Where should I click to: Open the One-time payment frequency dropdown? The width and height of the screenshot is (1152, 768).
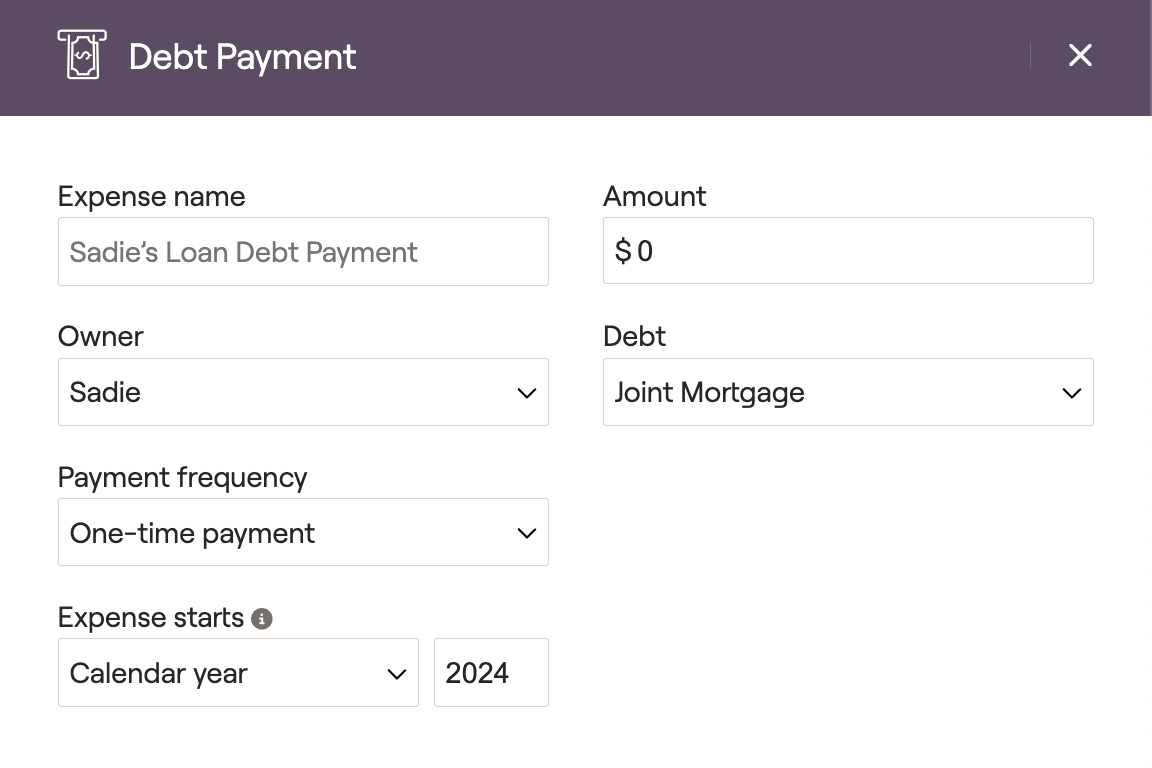pyautogui.click(x=290, y=532)
